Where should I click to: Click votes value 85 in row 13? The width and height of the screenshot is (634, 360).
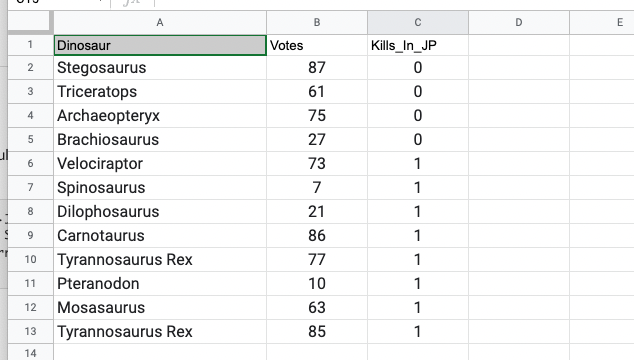tap(317, 331)
